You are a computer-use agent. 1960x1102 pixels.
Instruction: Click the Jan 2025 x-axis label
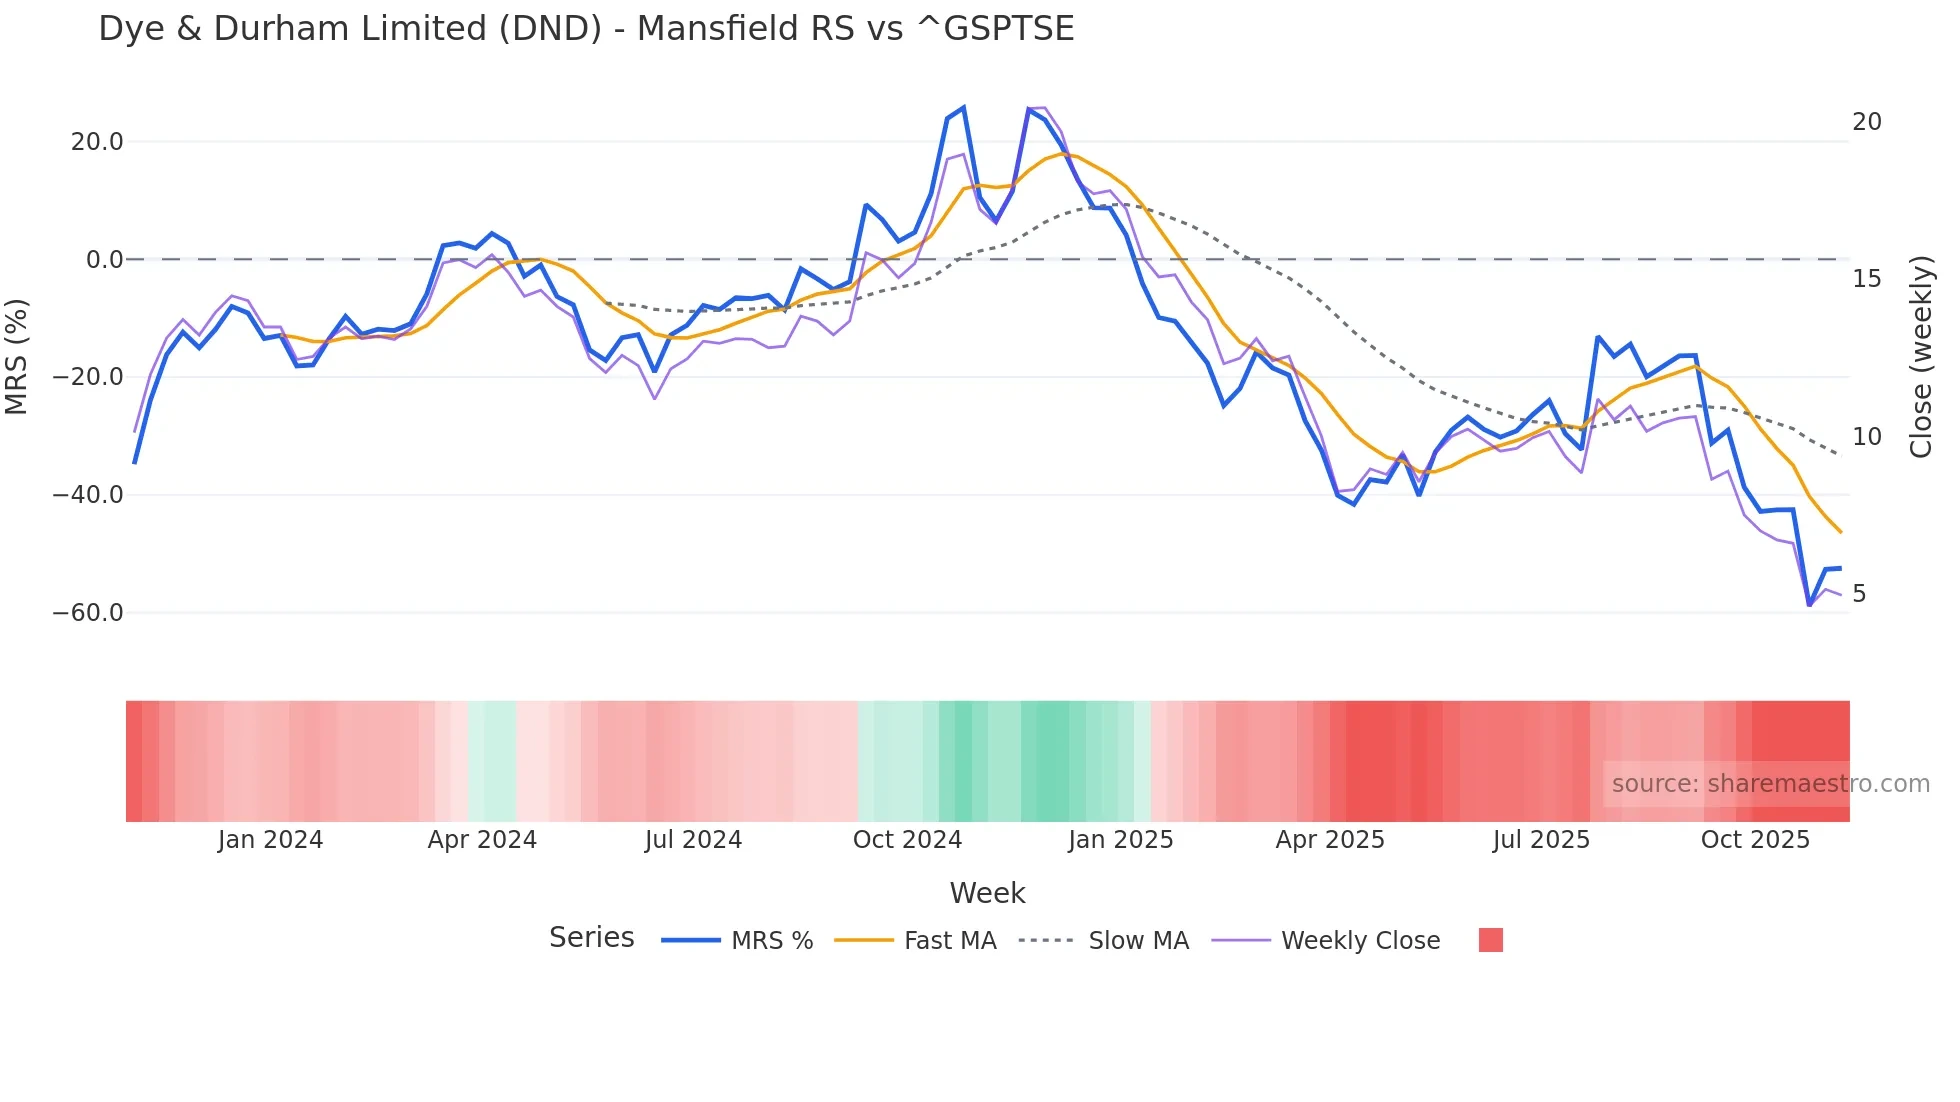[x=1120, y=840]
